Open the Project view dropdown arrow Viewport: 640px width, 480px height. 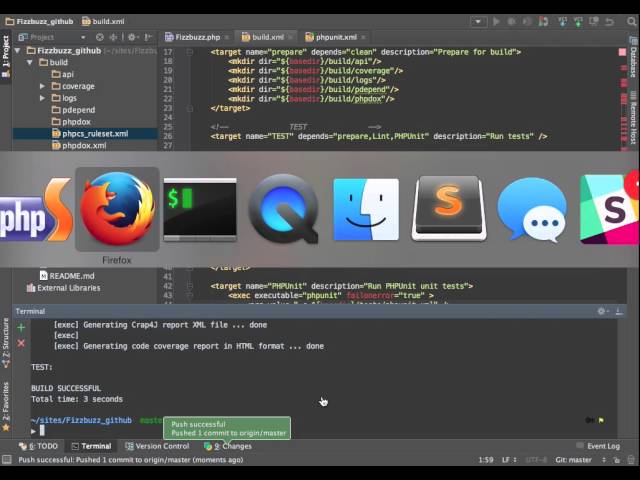[83, 38]
